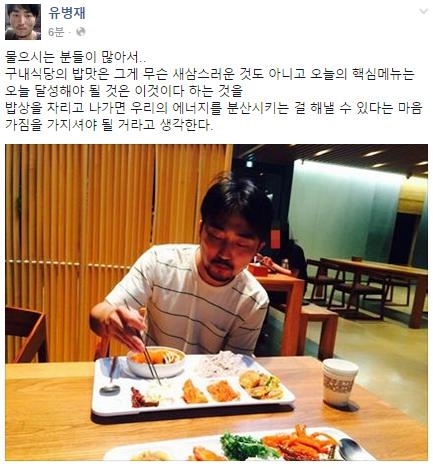Click the chopsticks held over the bowl
The image size is (433, 471).
pos(148,358)
